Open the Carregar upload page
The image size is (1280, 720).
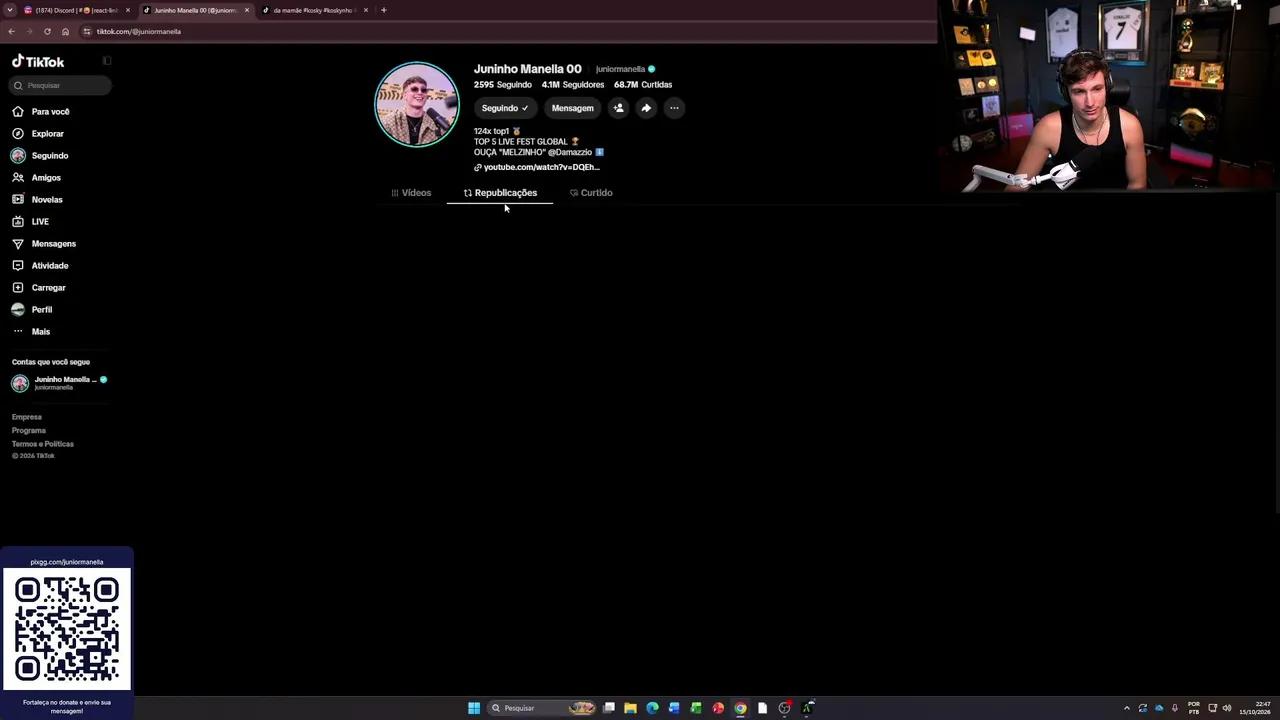pos(39,287)
